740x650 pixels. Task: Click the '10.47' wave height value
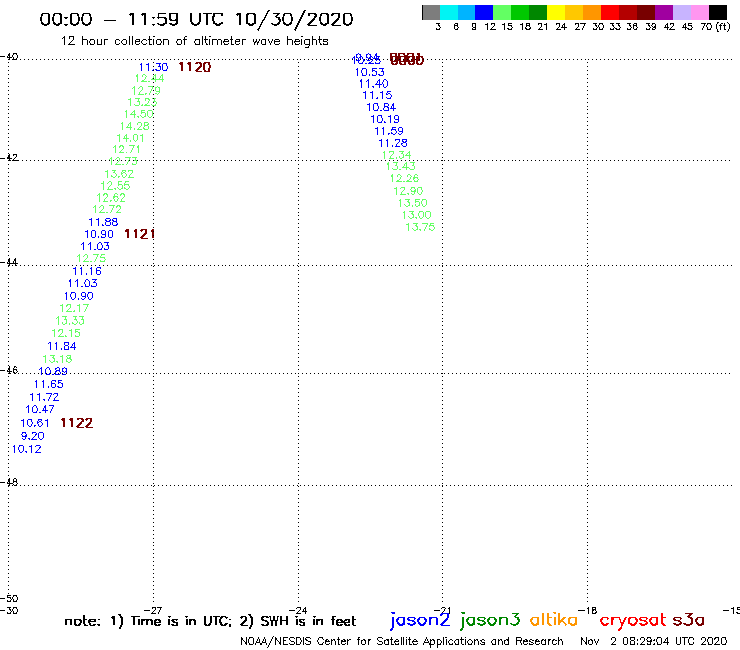[x=40, y=410]
